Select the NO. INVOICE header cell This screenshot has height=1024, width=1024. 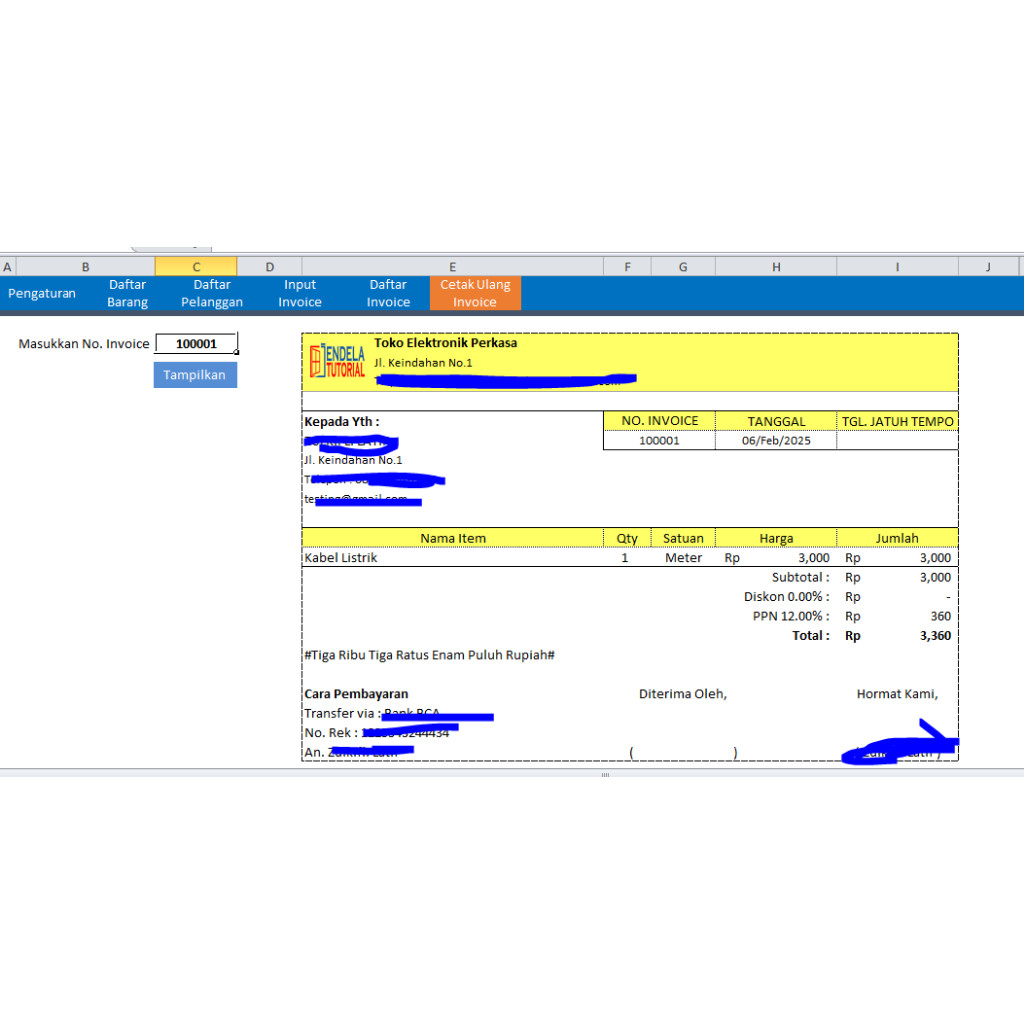coord(658,420)
